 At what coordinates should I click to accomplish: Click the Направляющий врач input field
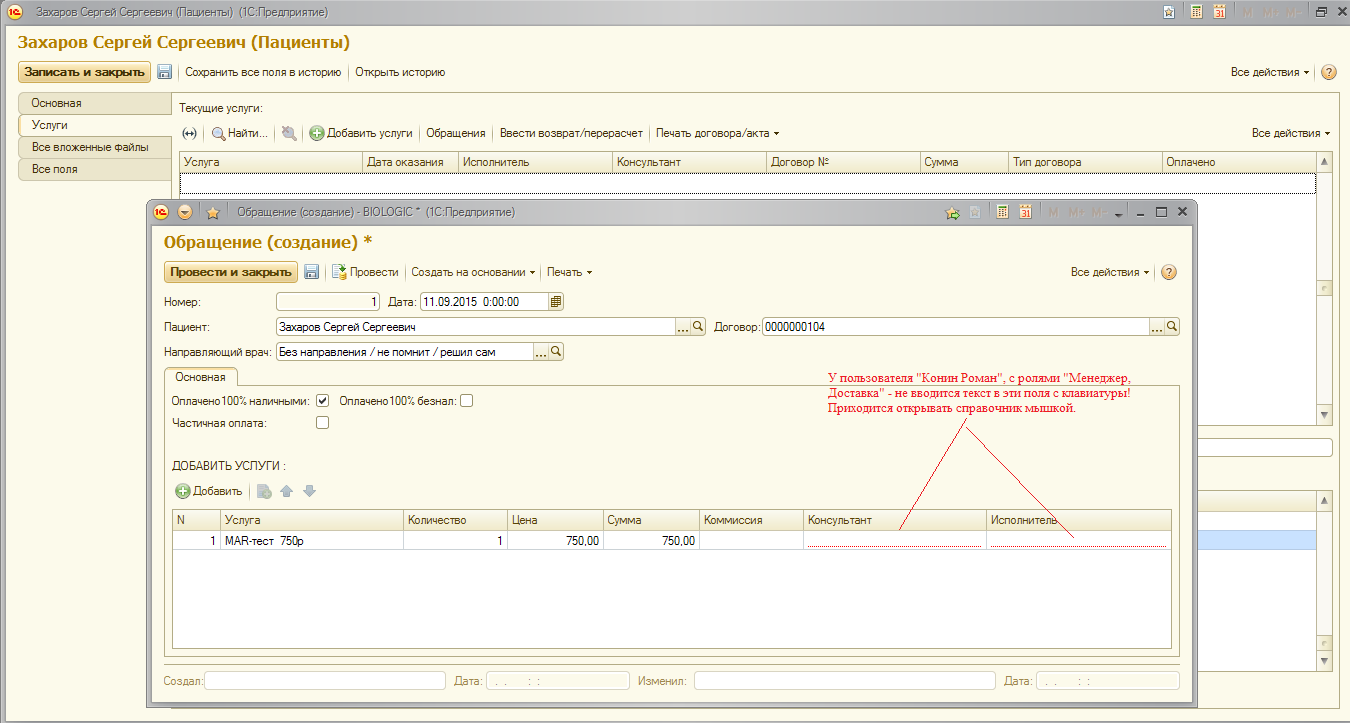pos(404,352)
